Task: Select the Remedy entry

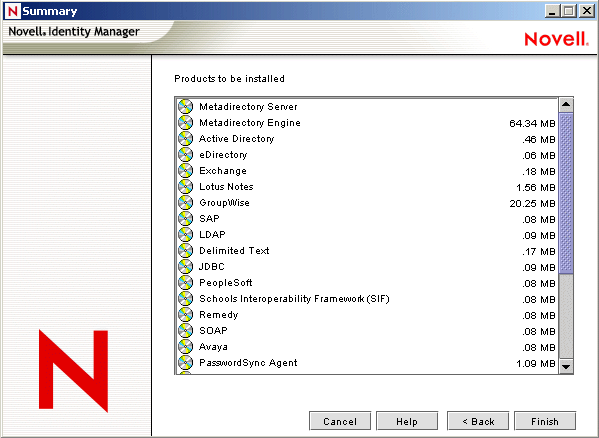Action: tap(367, 315)
